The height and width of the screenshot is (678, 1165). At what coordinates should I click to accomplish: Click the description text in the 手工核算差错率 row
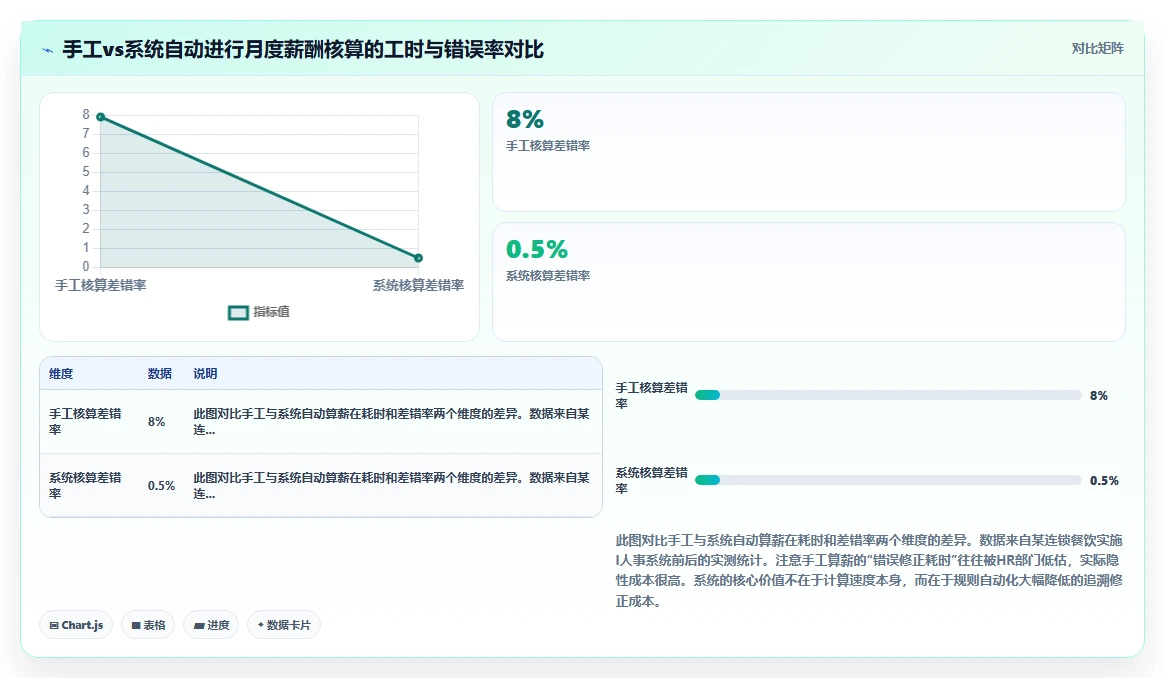tap(392, 421)
